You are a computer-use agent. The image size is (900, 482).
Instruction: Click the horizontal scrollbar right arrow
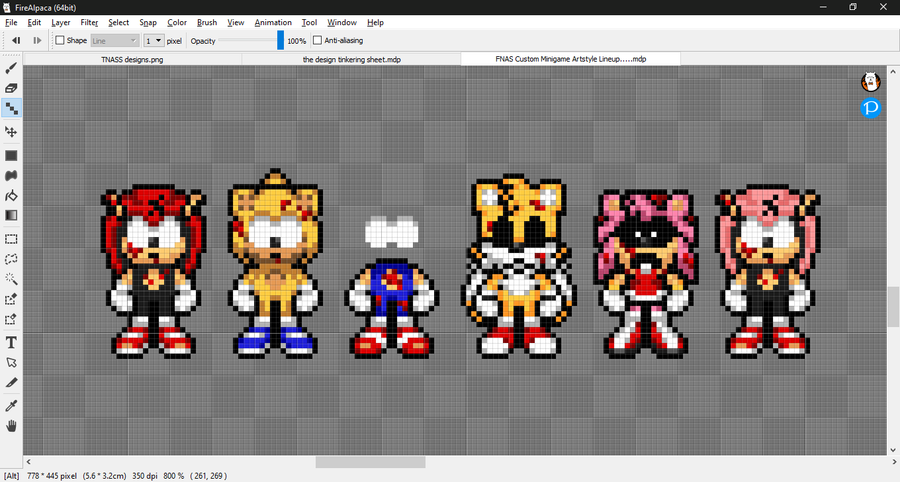point(894,462)
